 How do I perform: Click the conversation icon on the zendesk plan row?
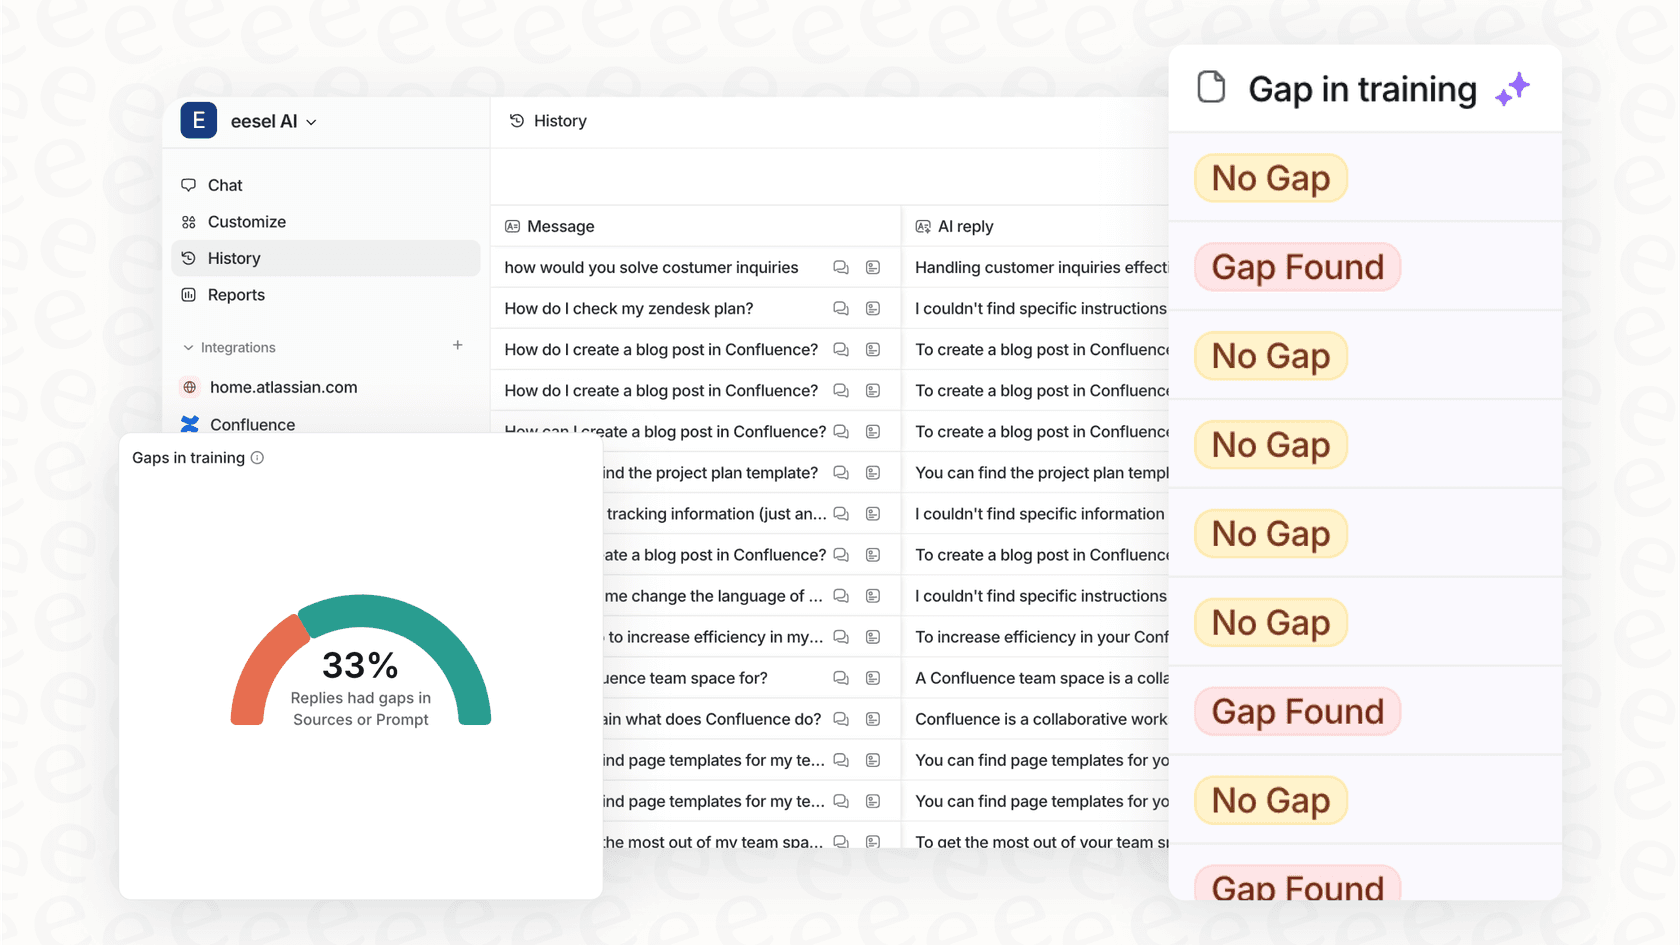(840, 308)
